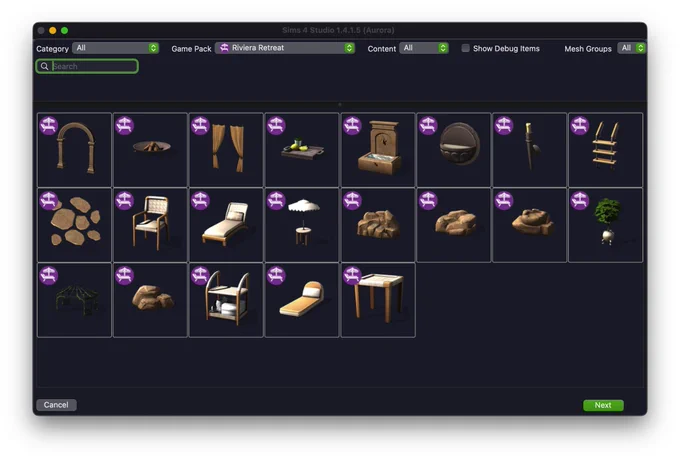Image resolution: width=680 pixels, height=459 pixels.
Task: Pick the fire pit object thumbnail
Action: click(x=150, y=150)
